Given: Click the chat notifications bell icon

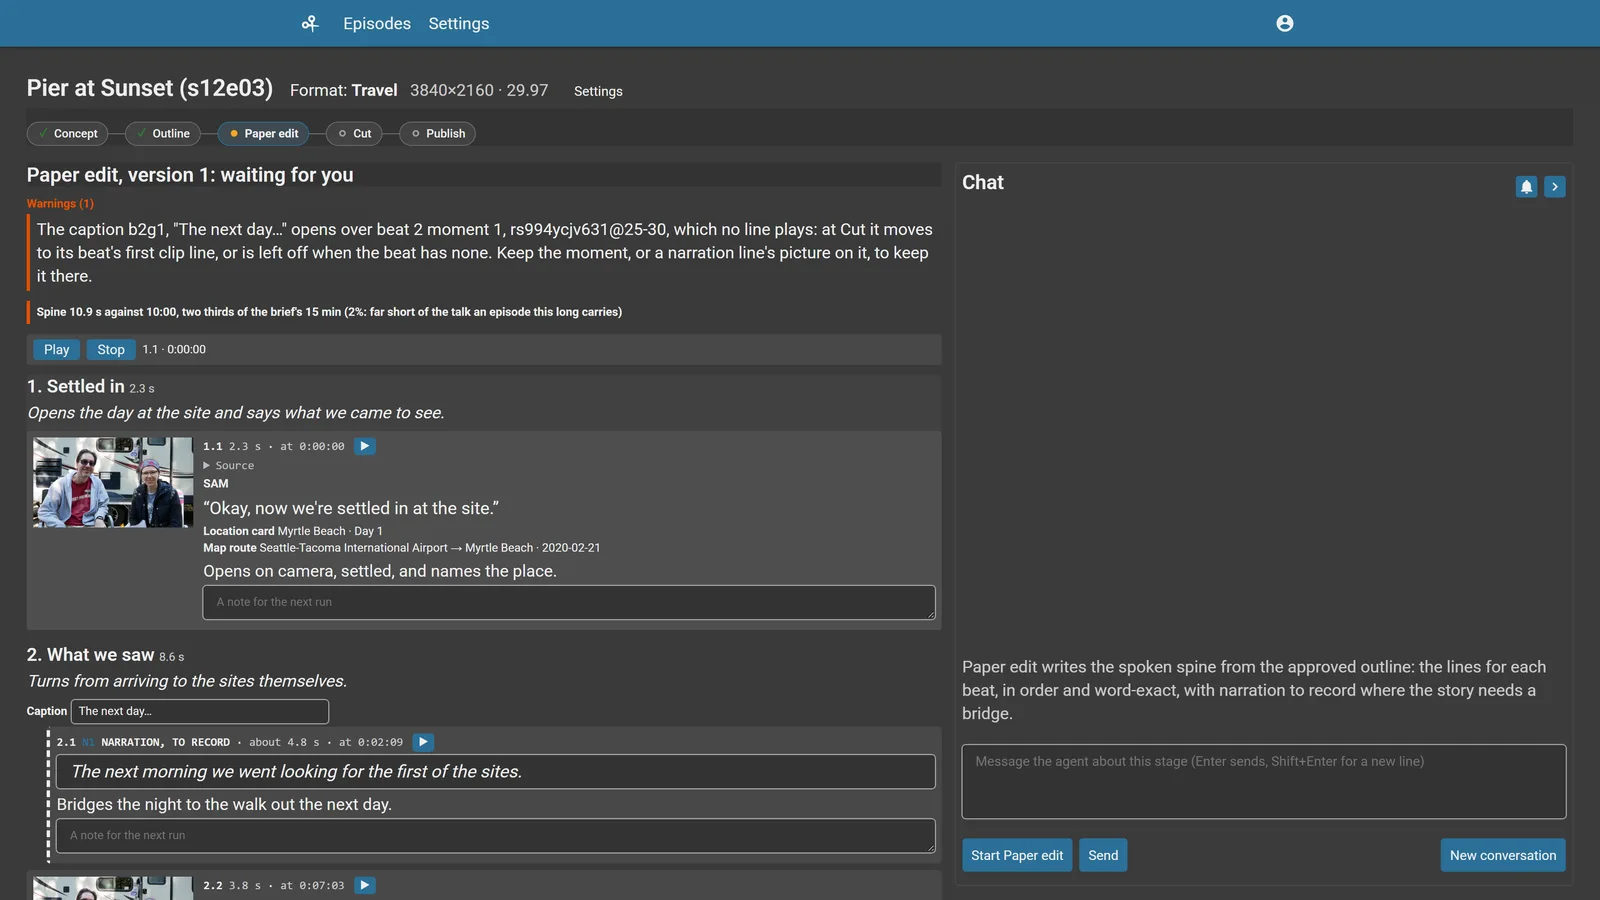Looking at the screenshot, I should pos(1526,187).
